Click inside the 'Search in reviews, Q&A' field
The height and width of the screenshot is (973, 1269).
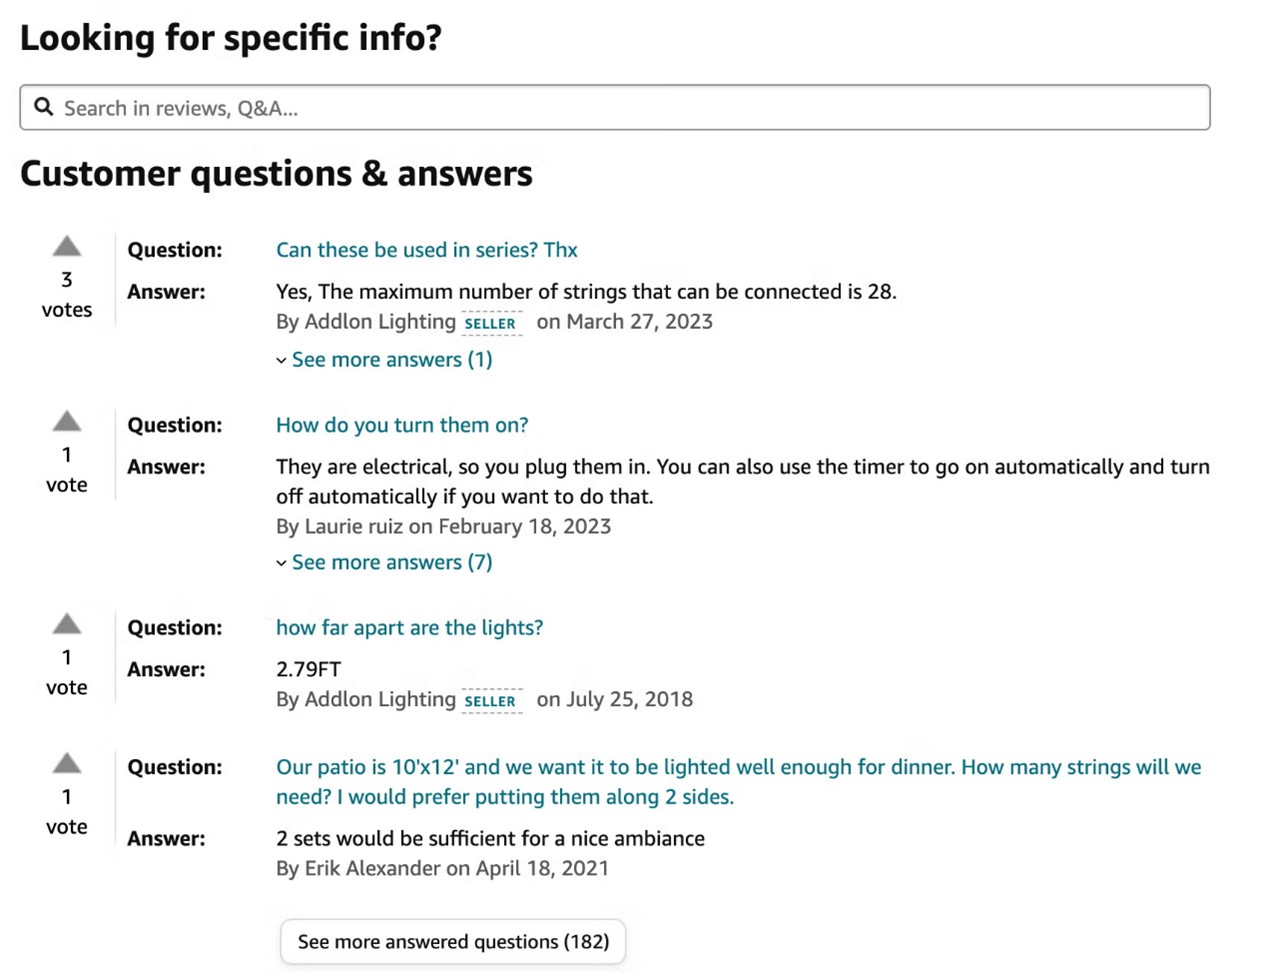614,108
